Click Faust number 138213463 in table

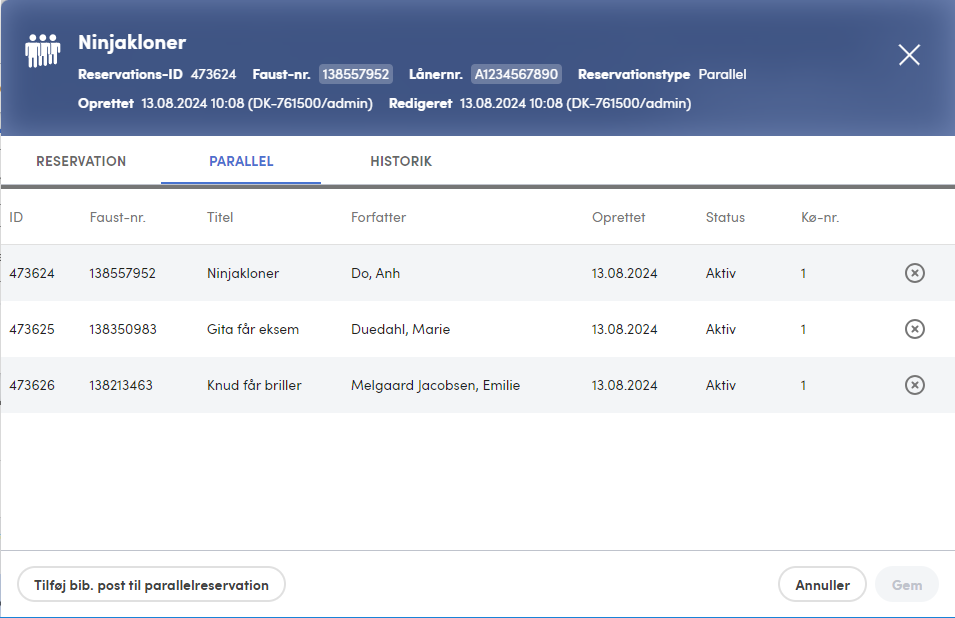121,385
